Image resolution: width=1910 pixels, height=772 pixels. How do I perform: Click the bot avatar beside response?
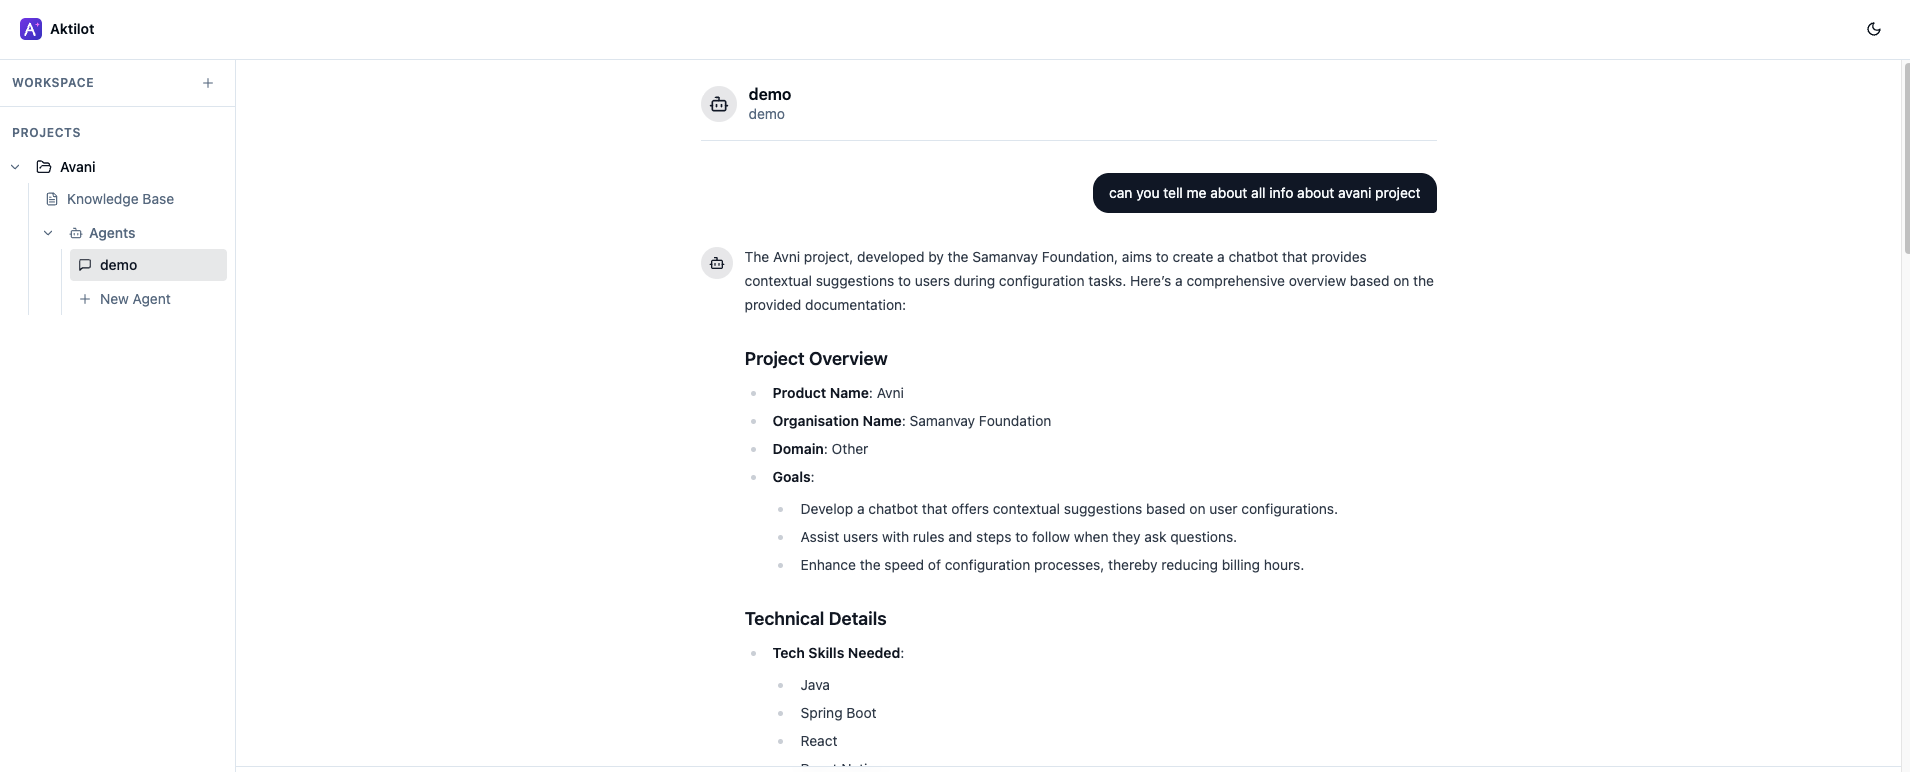coord(717,263)
